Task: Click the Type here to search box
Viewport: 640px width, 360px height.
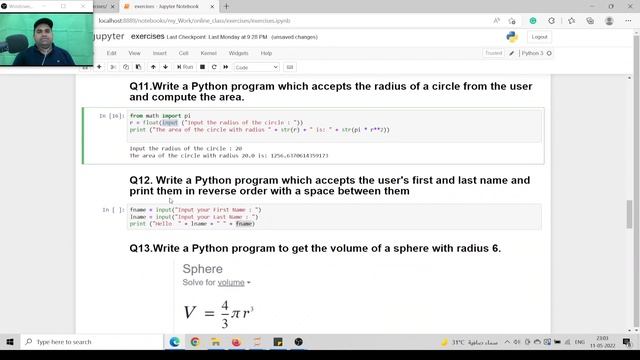Action: coord(92,342)
